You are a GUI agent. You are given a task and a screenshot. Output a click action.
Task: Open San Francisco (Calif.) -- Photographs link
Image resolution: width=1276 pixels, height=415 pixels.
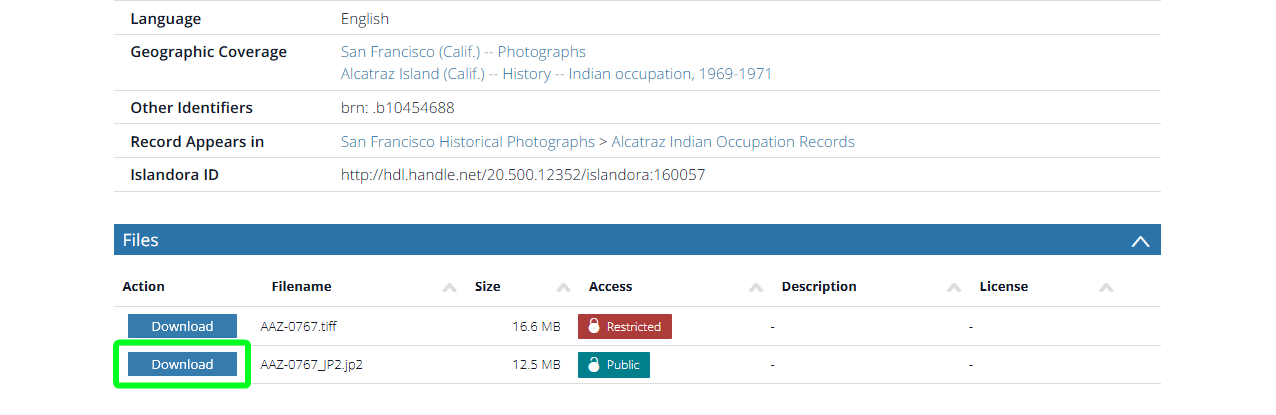[x=463, y=52]
